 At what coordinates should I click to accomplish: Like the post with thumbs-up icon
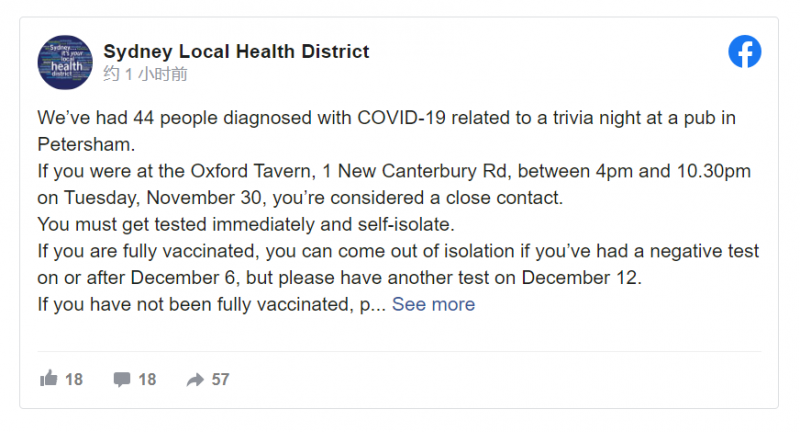tap(49, 378)
